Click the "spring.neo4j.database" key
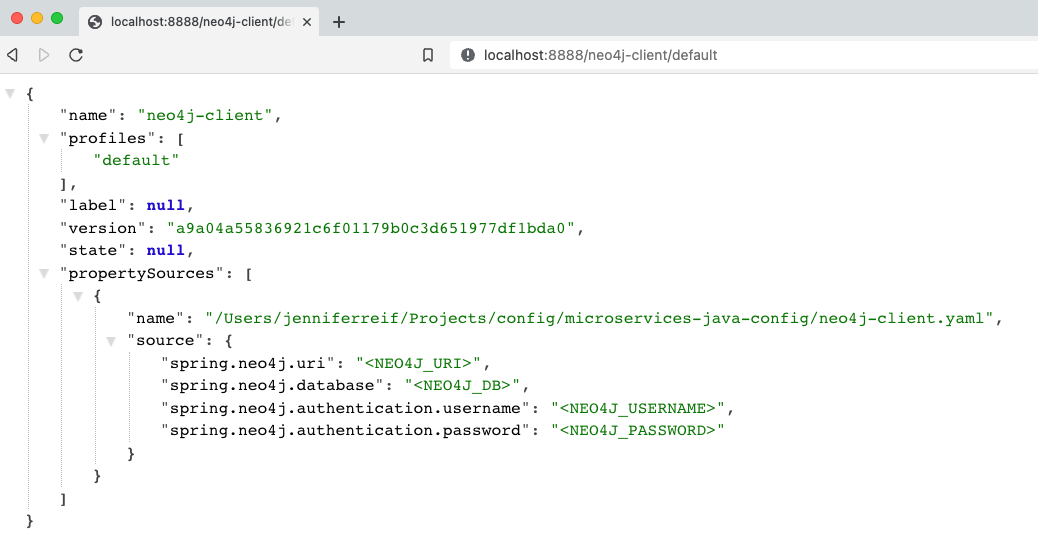The width and height of the screenshot is (1038, 544). (x=272, y=385)
